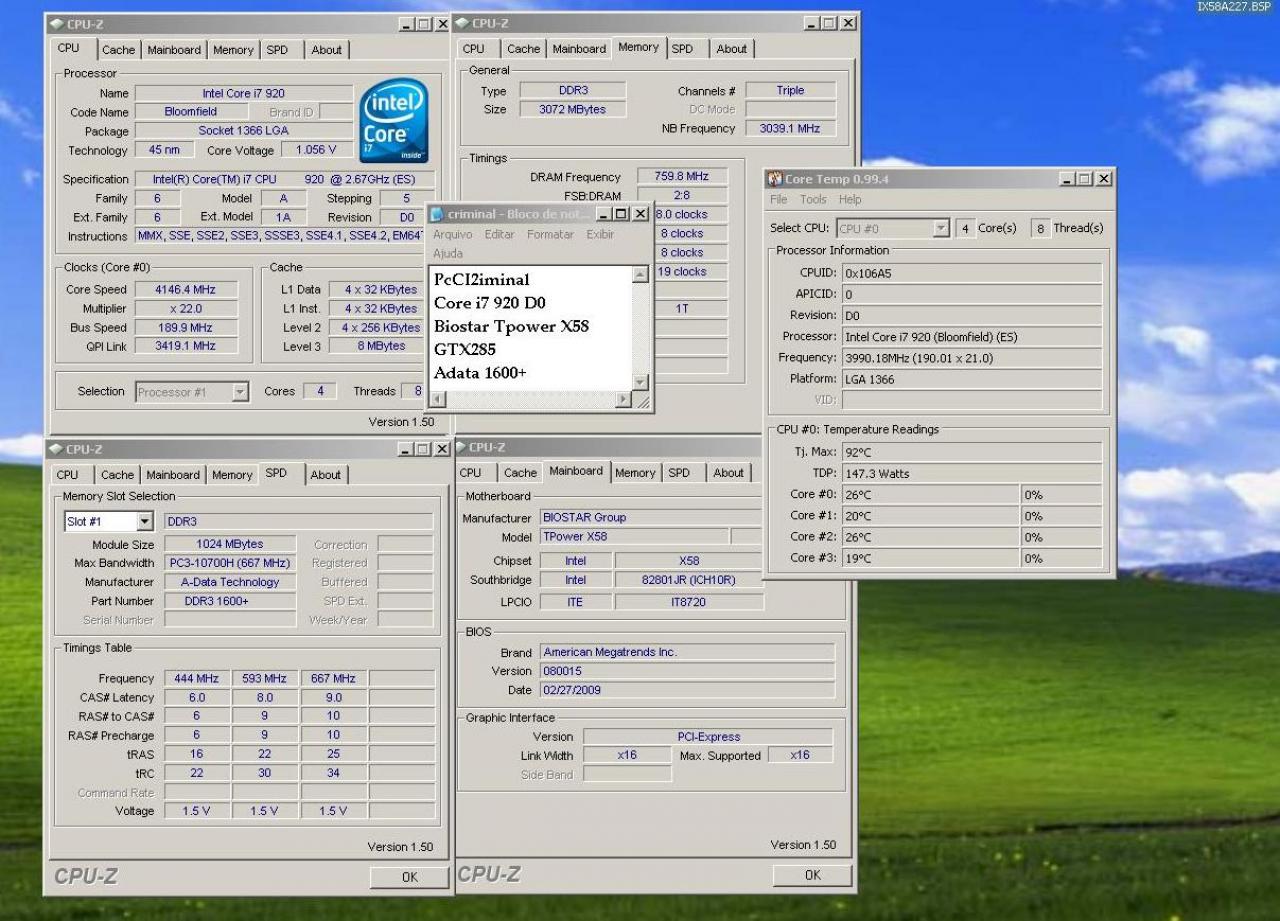Open Mainboard tab in top-left CPU-Z window
This screenshot has width=1280, height=921.
click(x=174, y=50)
